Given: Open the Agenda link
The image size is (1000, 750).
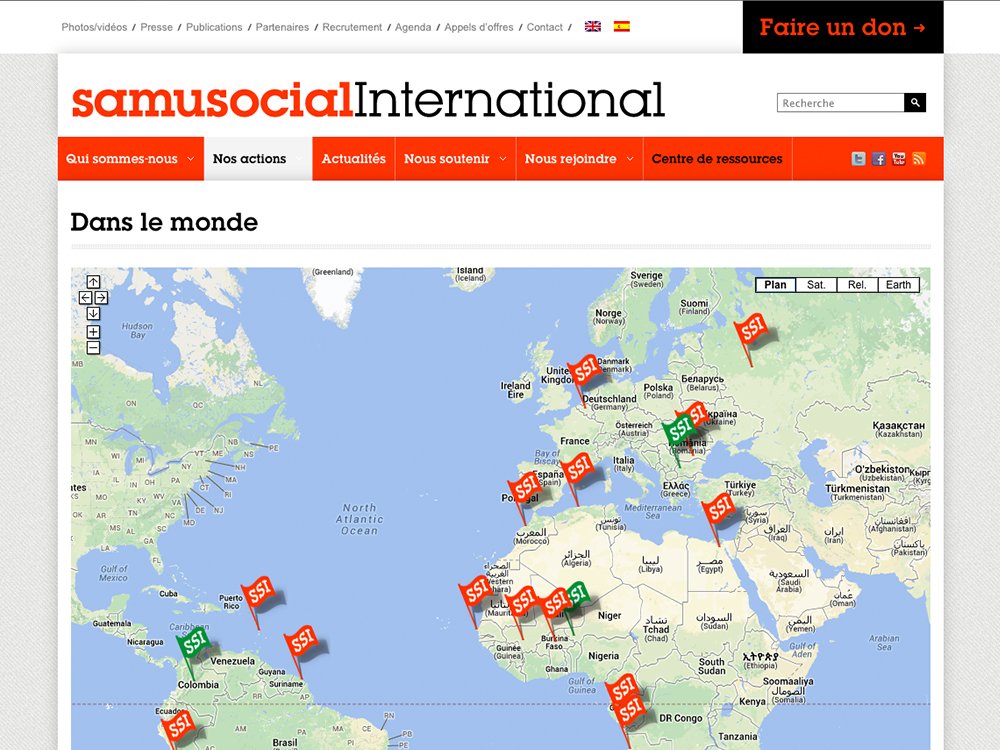Looking at the screenshot, I should [x=413, y=27].
